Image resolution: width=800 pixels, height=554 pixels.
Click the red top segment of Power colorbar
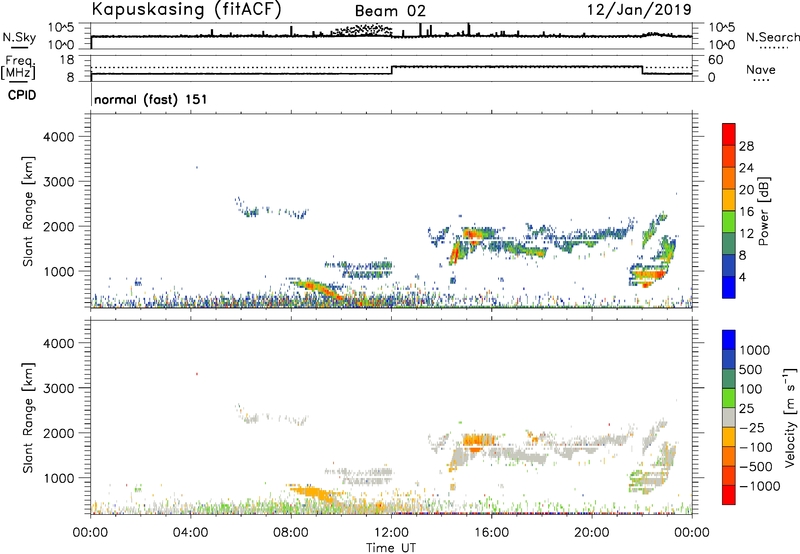pos(729,134)
